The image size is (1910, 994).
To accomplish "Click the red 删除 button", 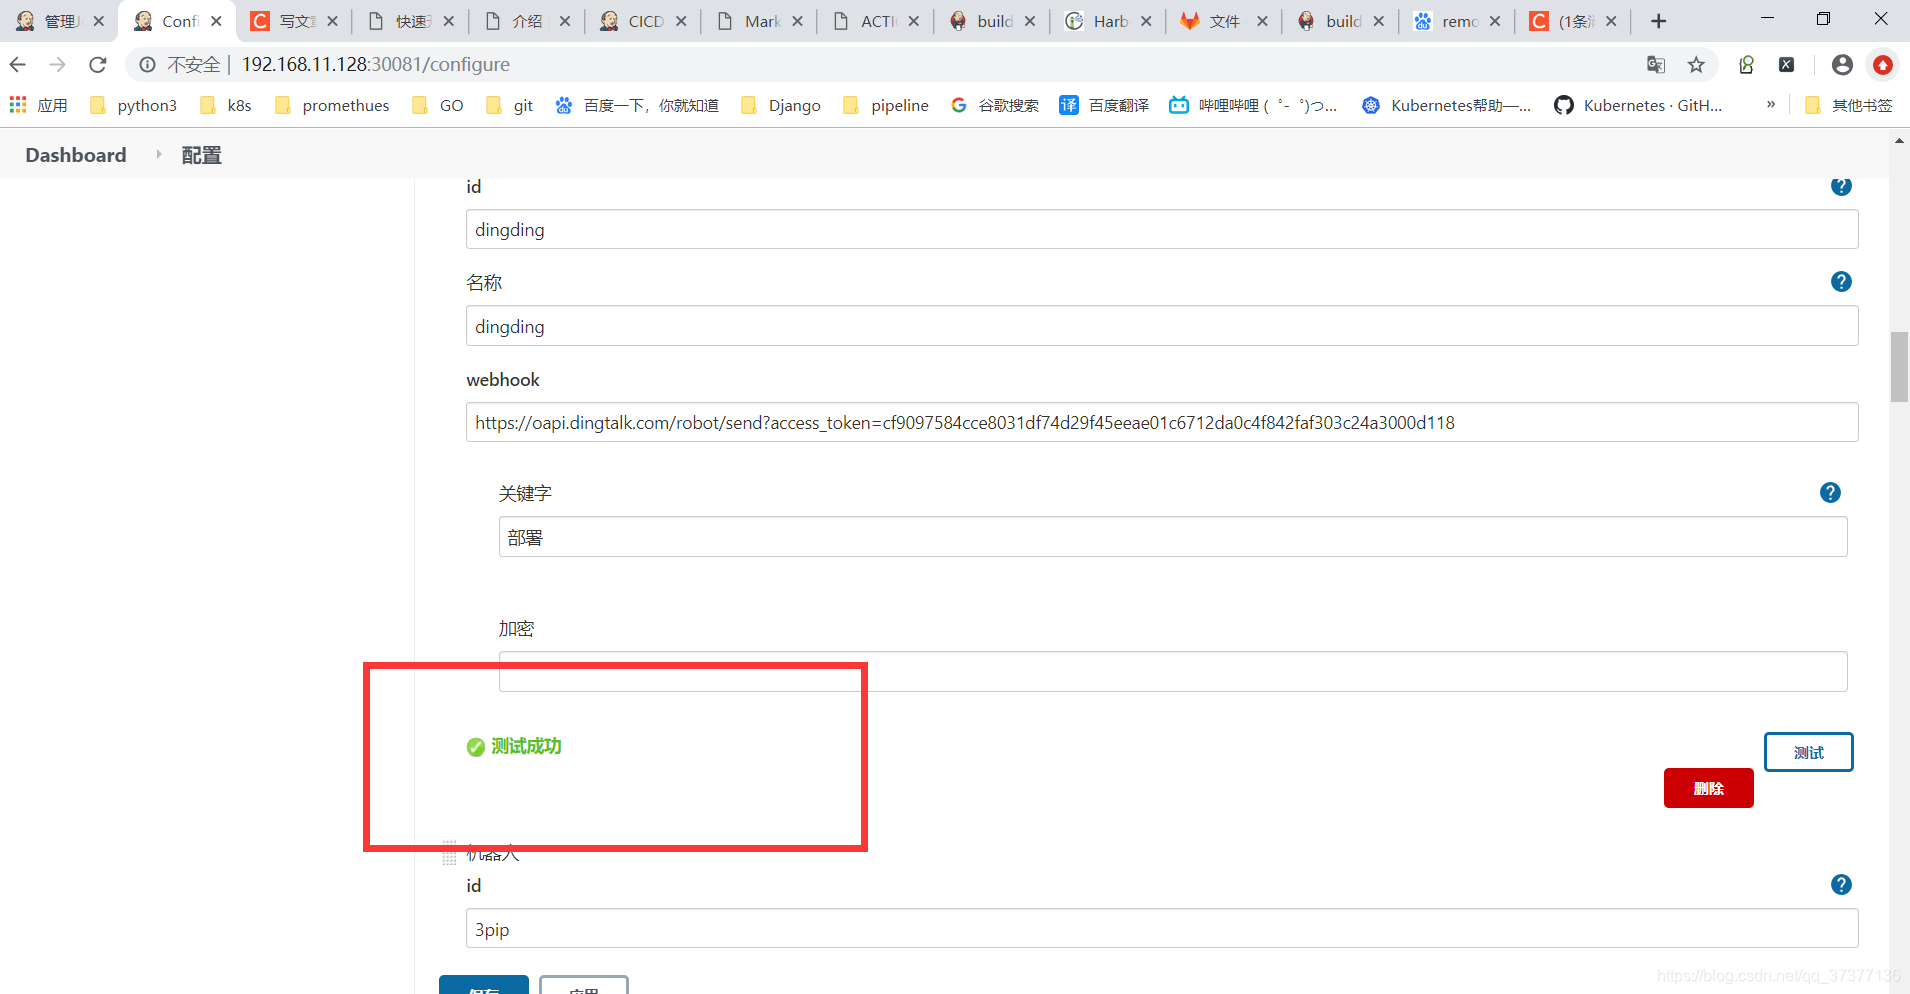I will (1708, 788).
